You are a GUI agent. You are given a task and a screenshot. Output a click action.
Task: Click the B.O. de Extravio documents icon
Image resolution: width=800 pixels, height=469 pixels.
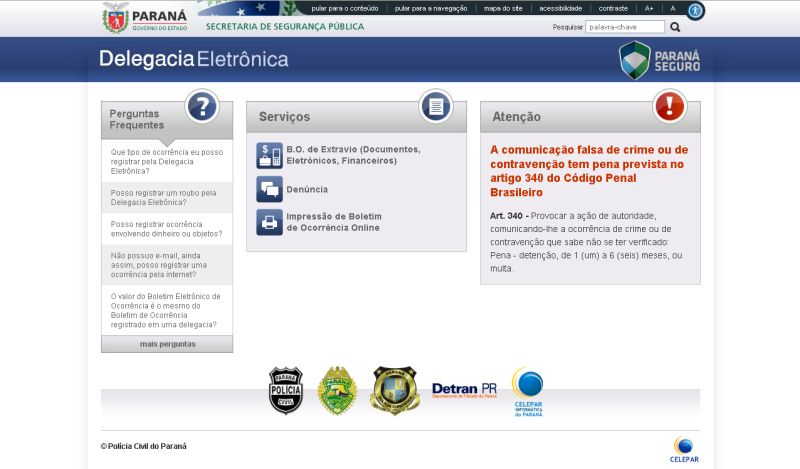[x=269, y=155]
